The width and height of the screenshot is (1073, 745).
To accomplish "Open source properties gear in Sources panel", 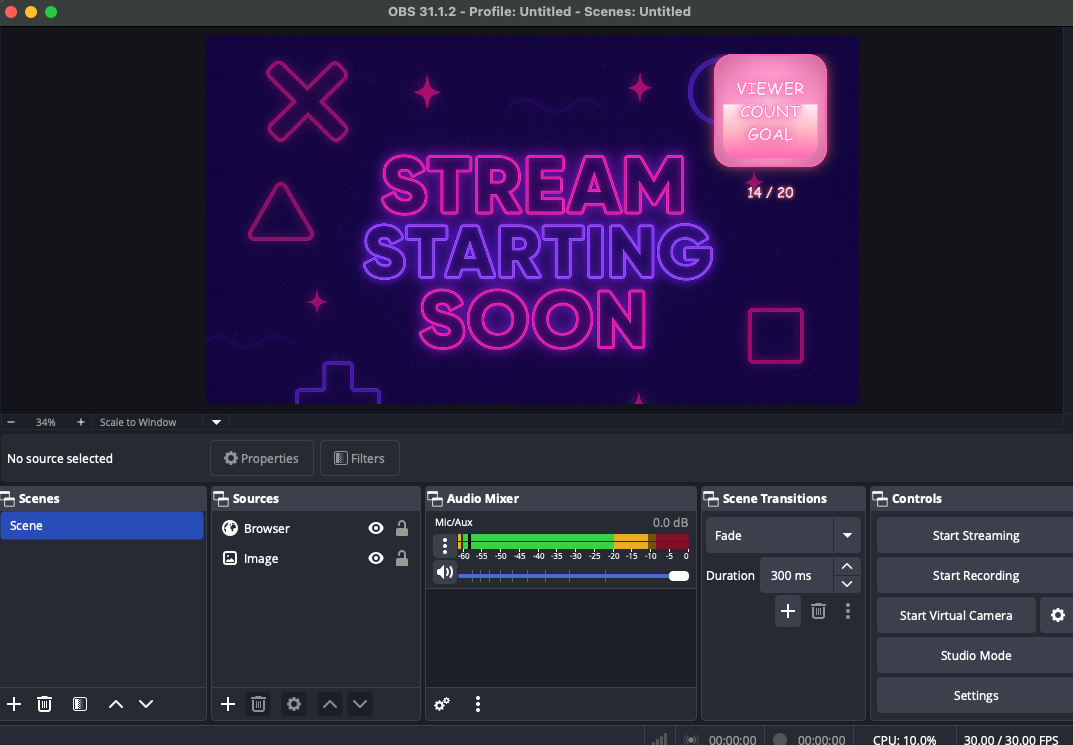I will 293,704.
